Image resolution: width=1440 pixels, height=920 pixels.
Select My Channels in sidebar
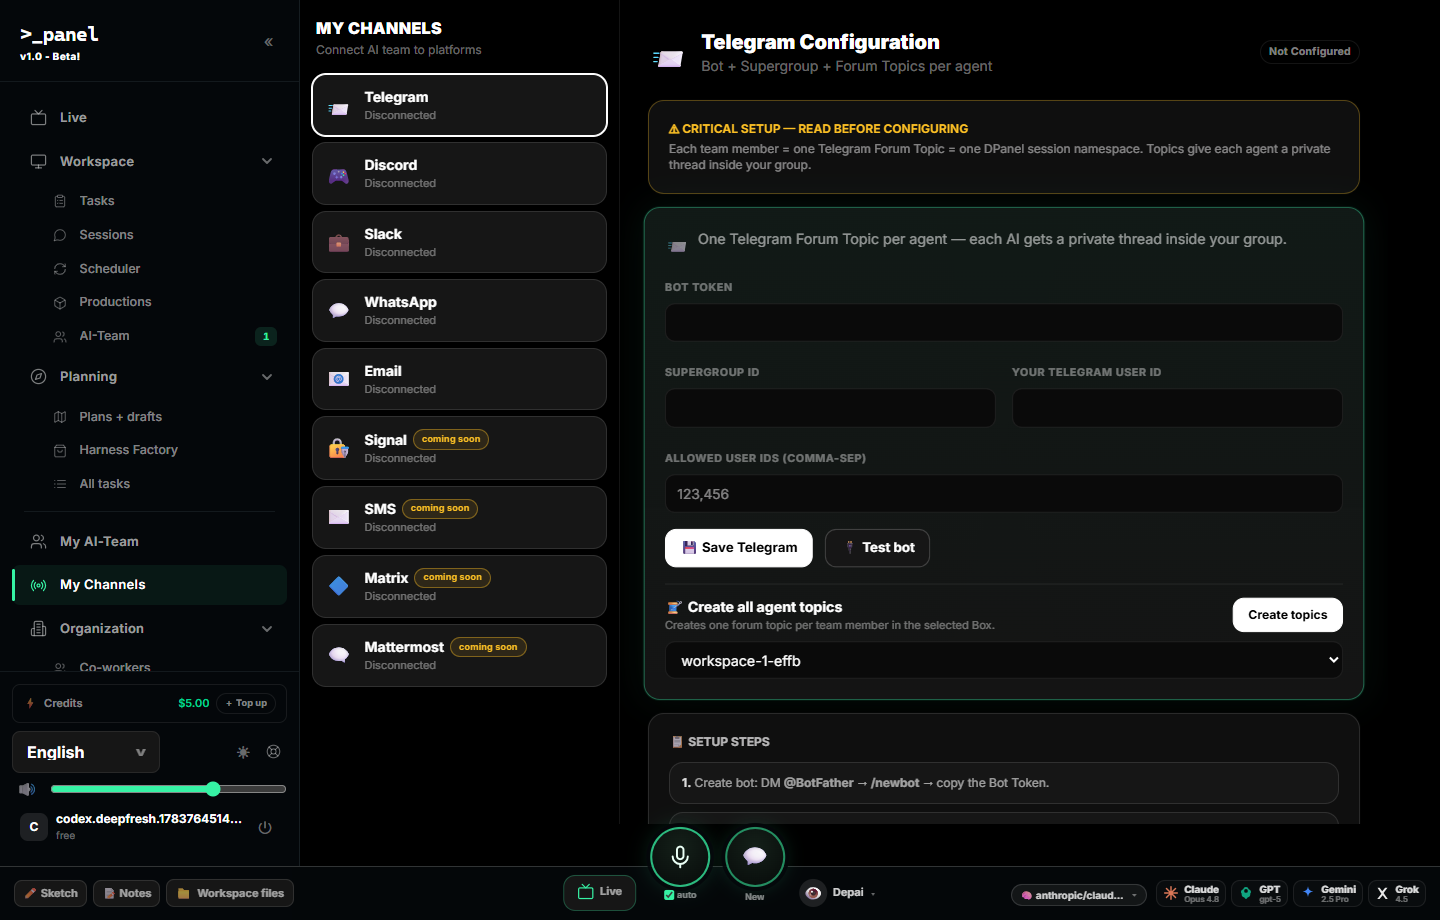coord(150,585)
